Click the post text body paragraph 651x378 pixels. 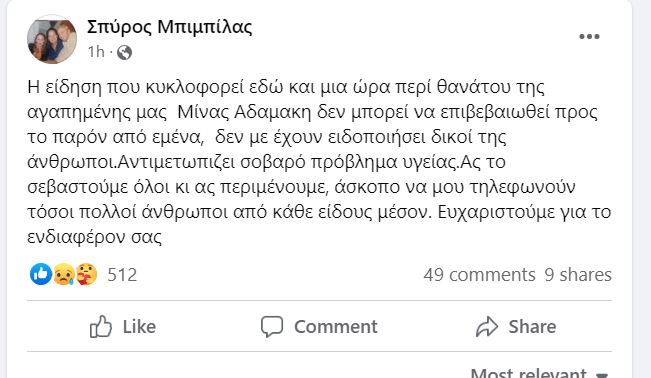click(x=319, y=162)
